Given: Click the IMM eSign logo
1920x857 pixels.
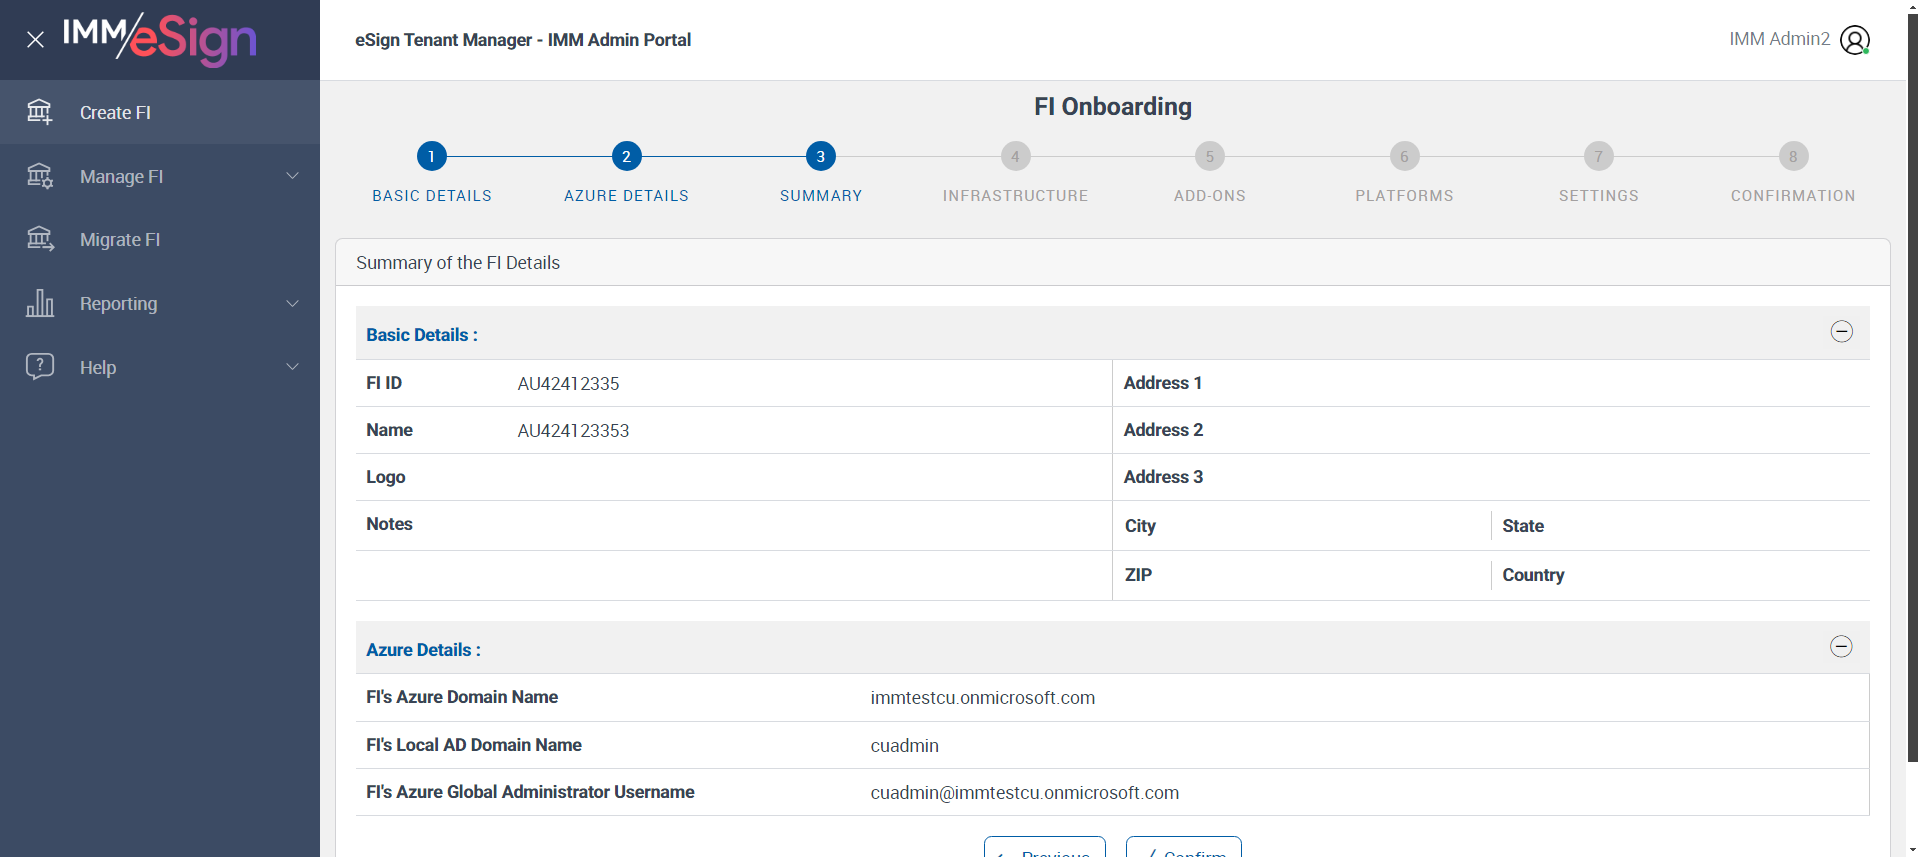Looking at the screenshot, I should click(160, 39).
